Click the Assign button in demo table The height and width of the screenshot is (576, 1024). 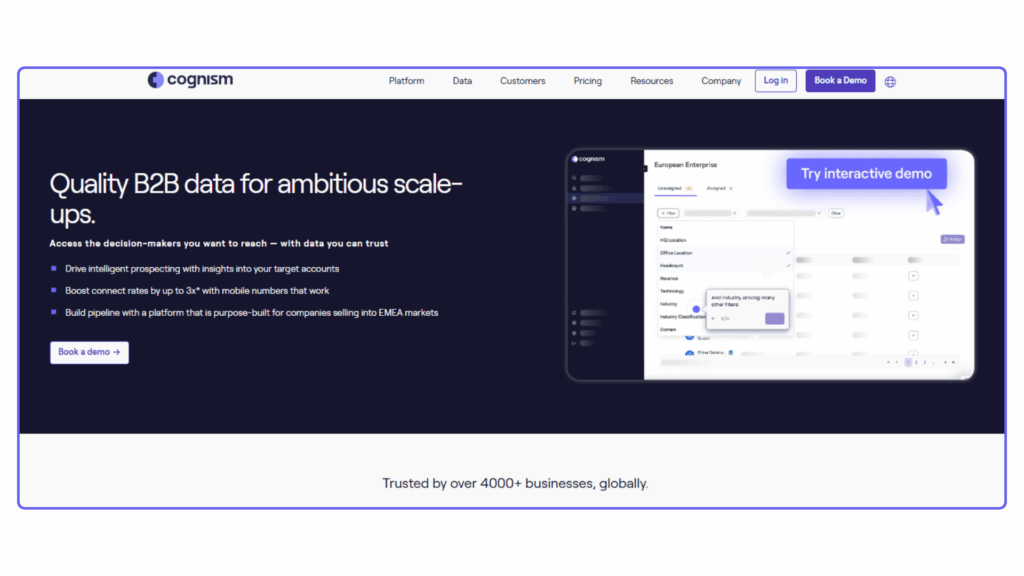click(x=951, y=240)
